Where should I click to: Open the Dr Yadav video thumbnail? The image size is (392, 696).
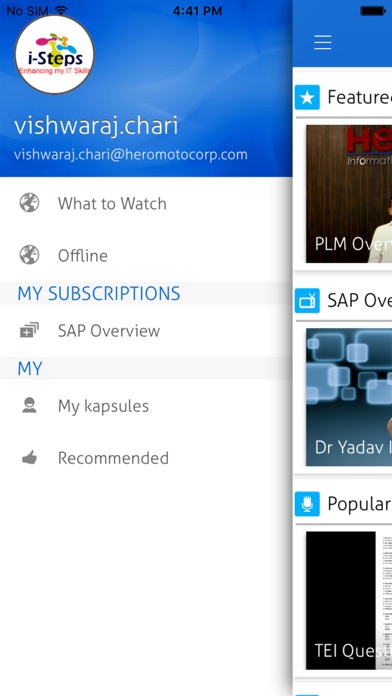click(x=349, y=397)
